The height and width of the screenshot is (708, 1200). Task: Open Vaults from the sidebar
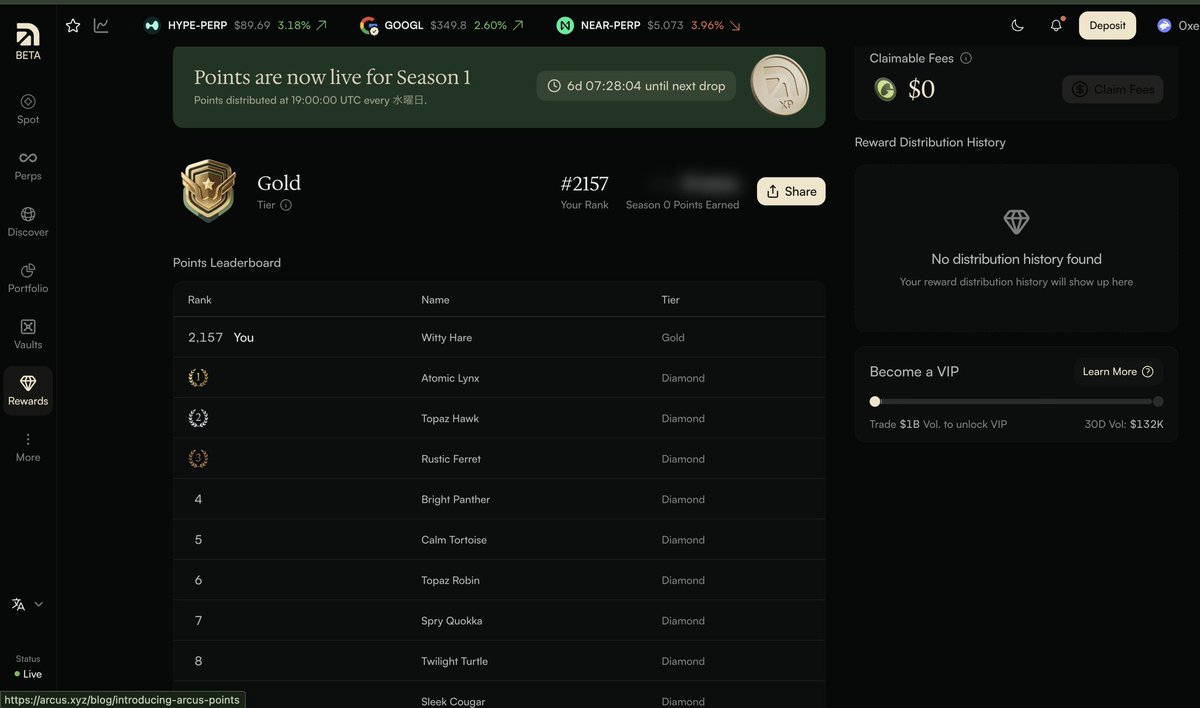click(28, 334)
